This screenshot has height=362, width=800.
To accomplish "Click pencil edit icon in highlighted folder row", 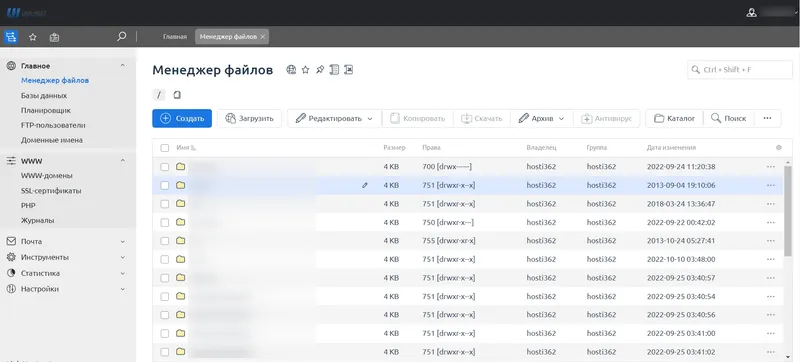I will tap(365, 185).
